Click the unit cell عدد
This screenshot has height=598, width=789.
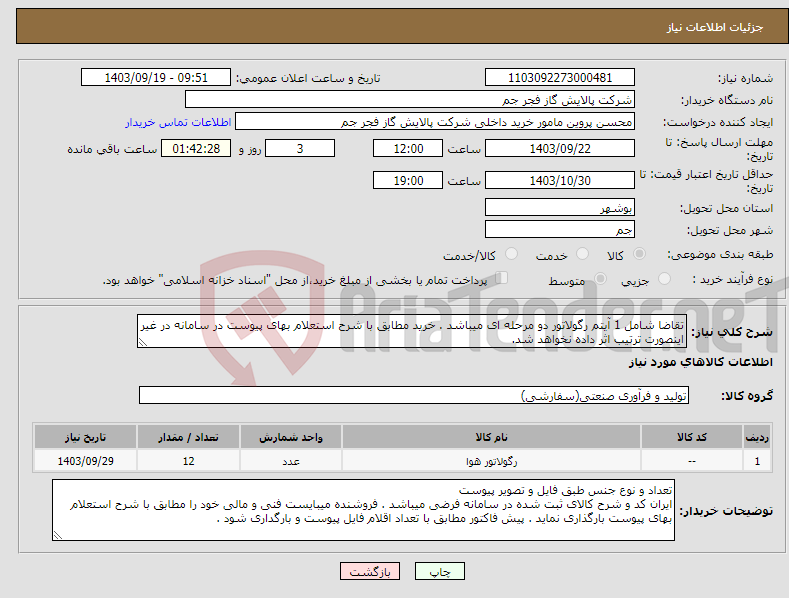pyautogui.click(x=291, y=461)
